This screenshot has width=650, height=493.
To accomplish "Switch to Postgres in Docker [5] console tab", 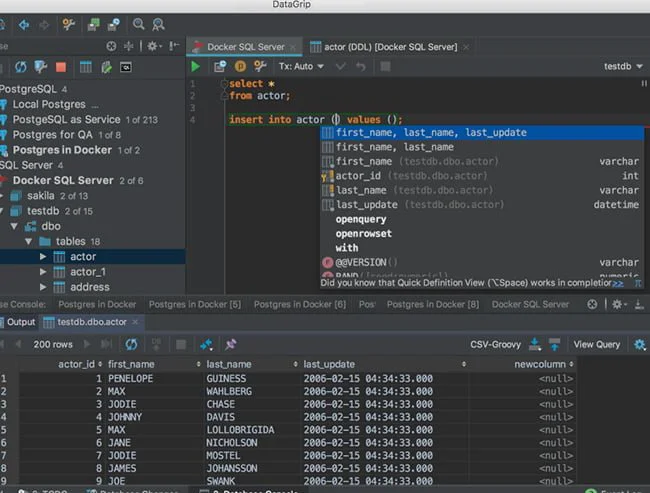I will point(195,304).
